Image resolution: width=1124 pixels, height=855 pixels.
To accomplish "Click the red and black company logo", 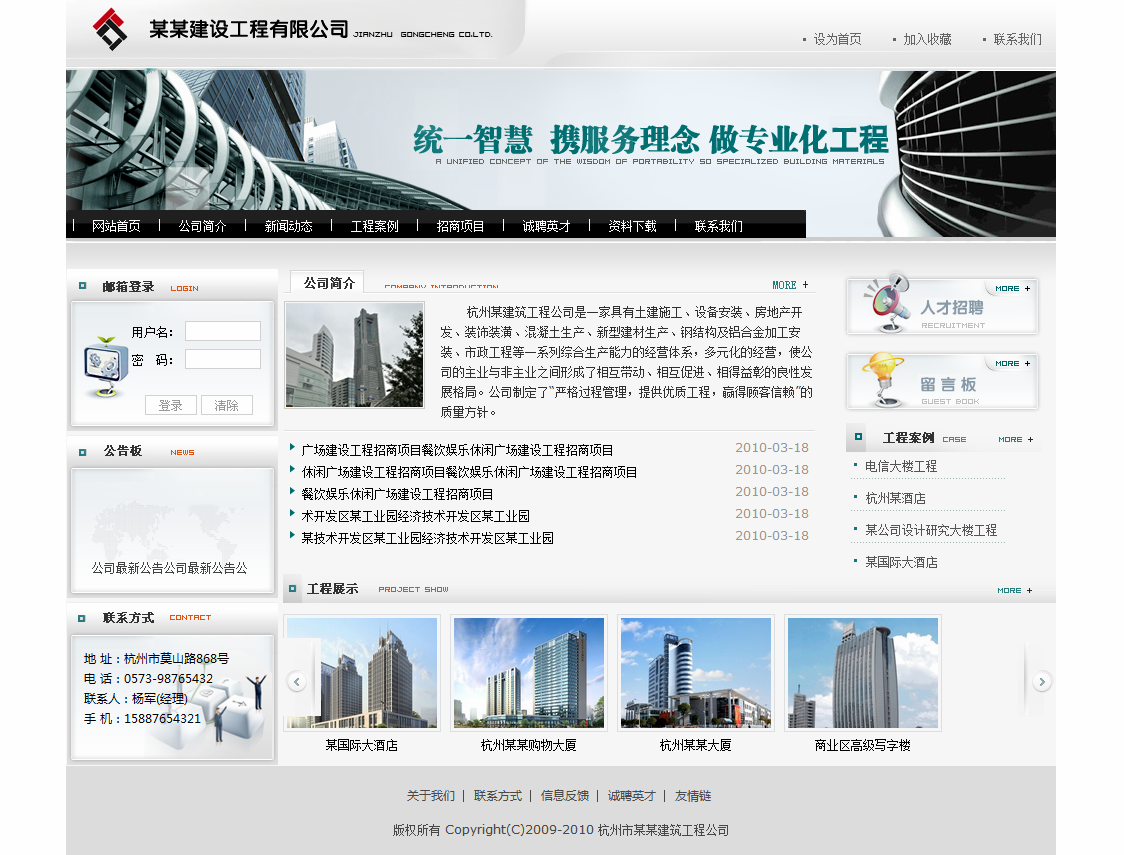I will coord(110,29).
